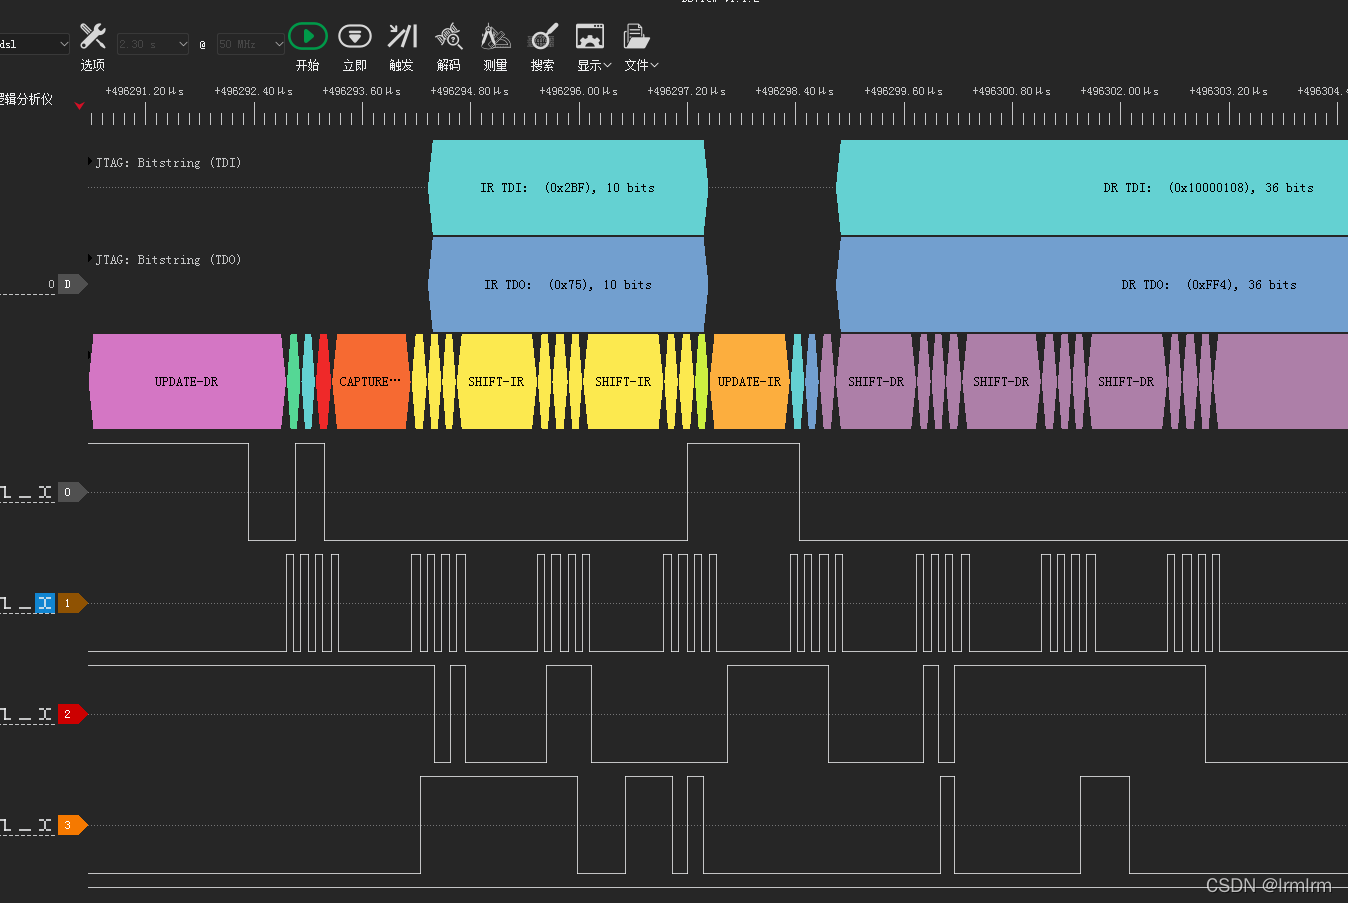Select the DR TDO (0xFF4) 36 bits annotation
This screenshot has height=903, width=1348.
coord(1092,284)
